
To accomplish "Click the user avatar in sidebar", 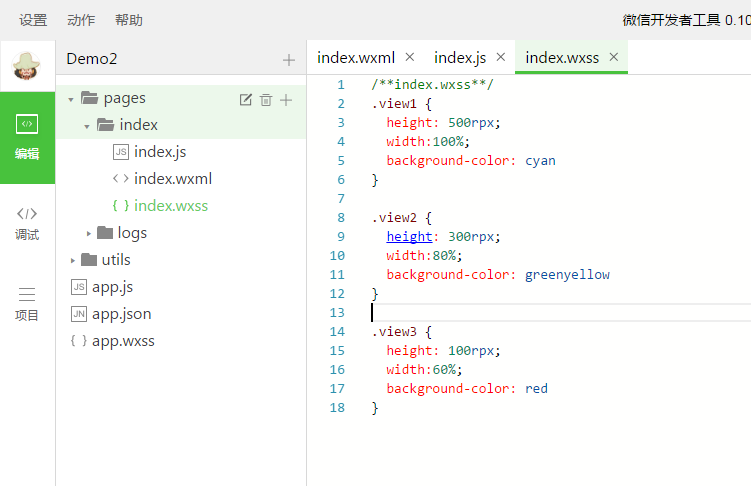I will (27, 65).
